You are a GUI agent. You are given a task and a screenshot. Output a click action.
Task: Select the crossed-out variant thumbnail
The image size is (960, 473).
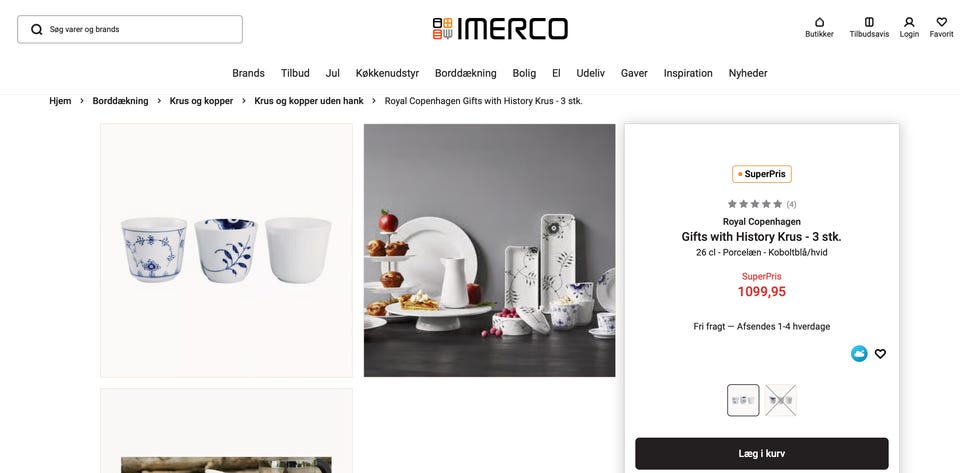pyautogui.click(x=781, y=400)
